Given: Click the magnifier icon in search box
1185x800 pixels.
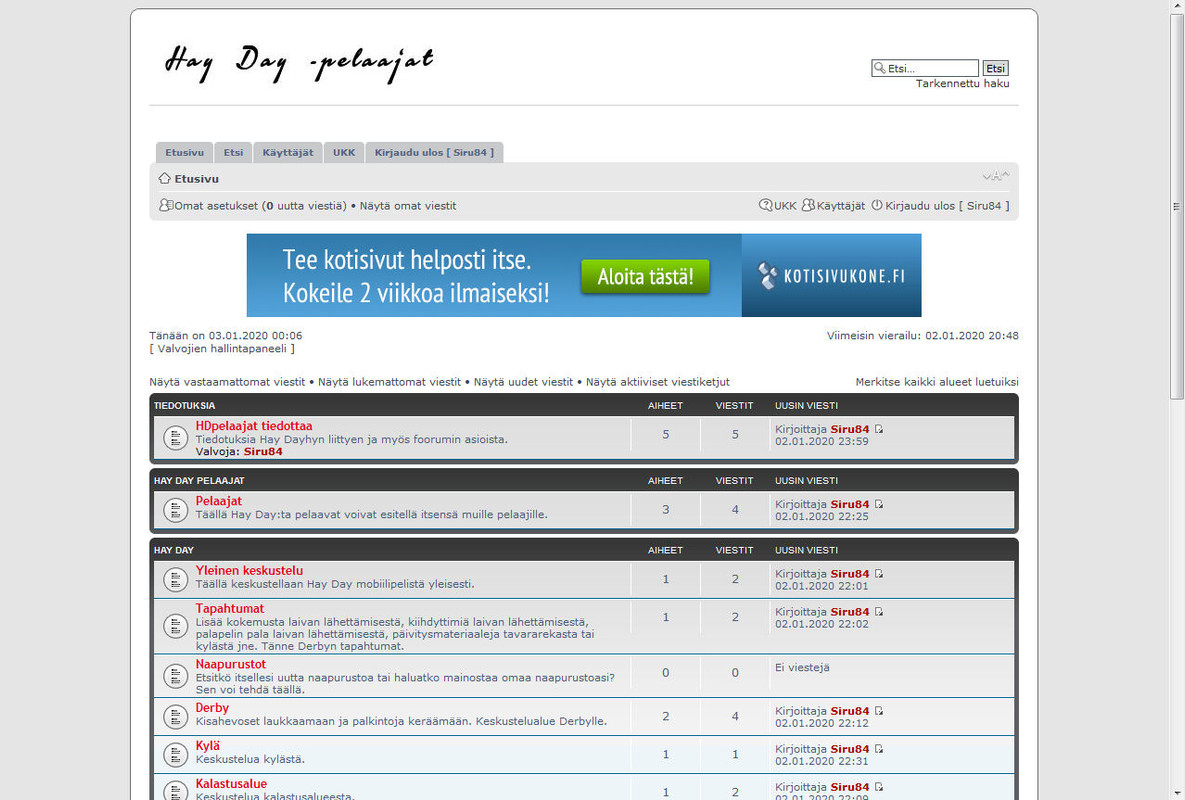Looking at the screenshot, I should pos(880,68).
